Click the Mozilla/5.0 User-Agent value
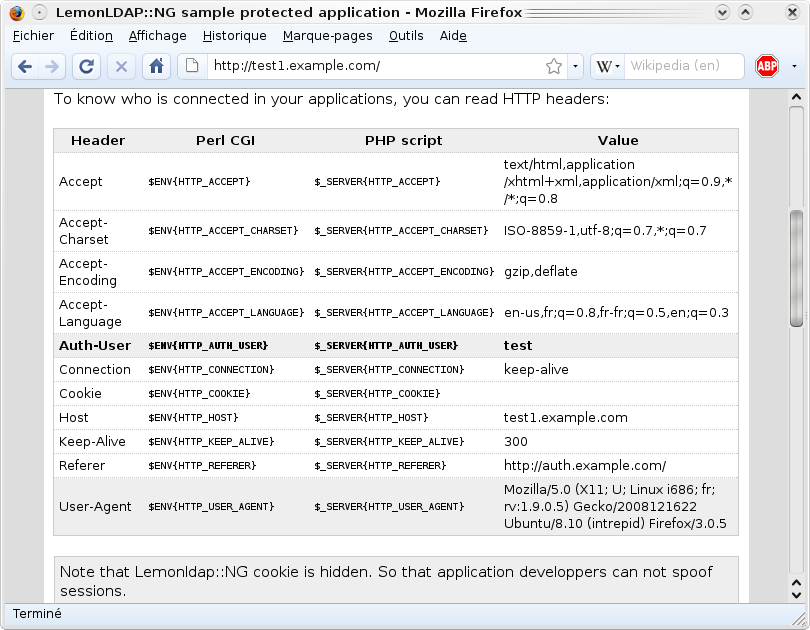The width and height of the screenshot is (810, 630). pyautogui.click(x=615, y=507)
